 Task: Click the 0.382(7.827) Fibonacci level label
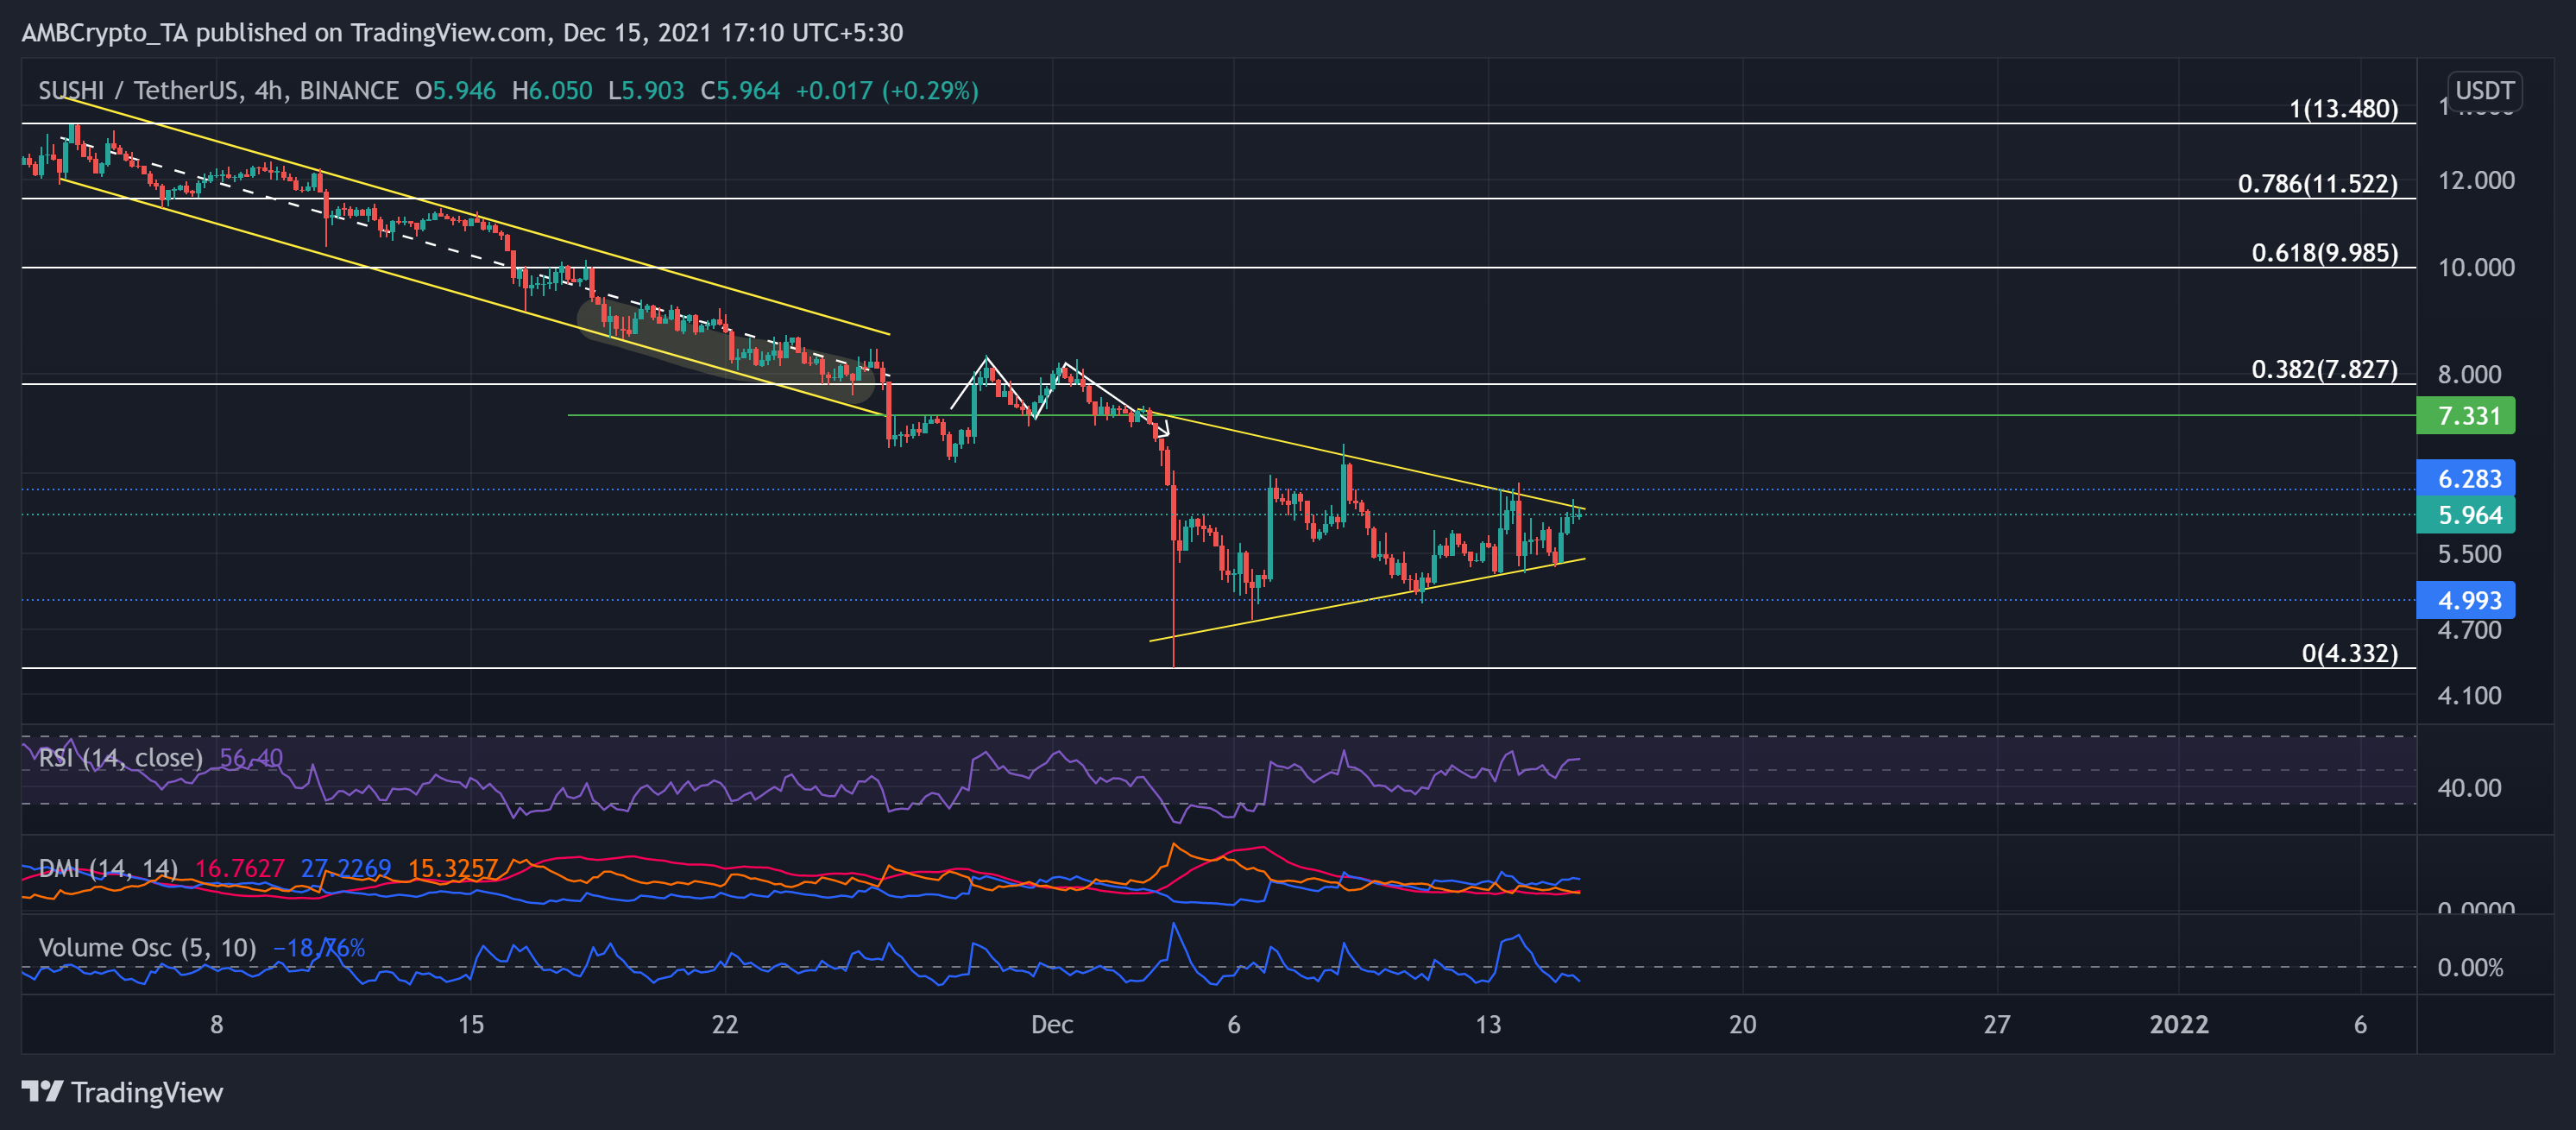point(2324,369)
